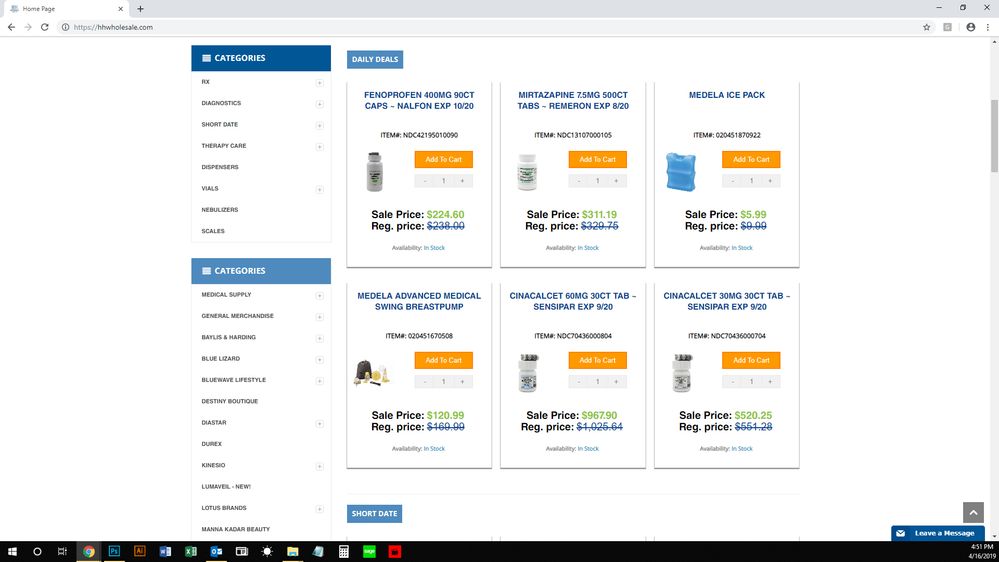
Task: Open the Windows Start menu
Action: (11, 551)
